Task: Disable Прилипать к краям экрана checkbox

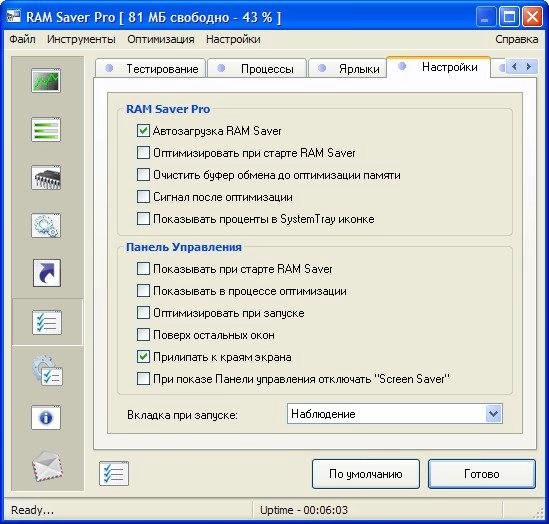Action: [143, 357]
